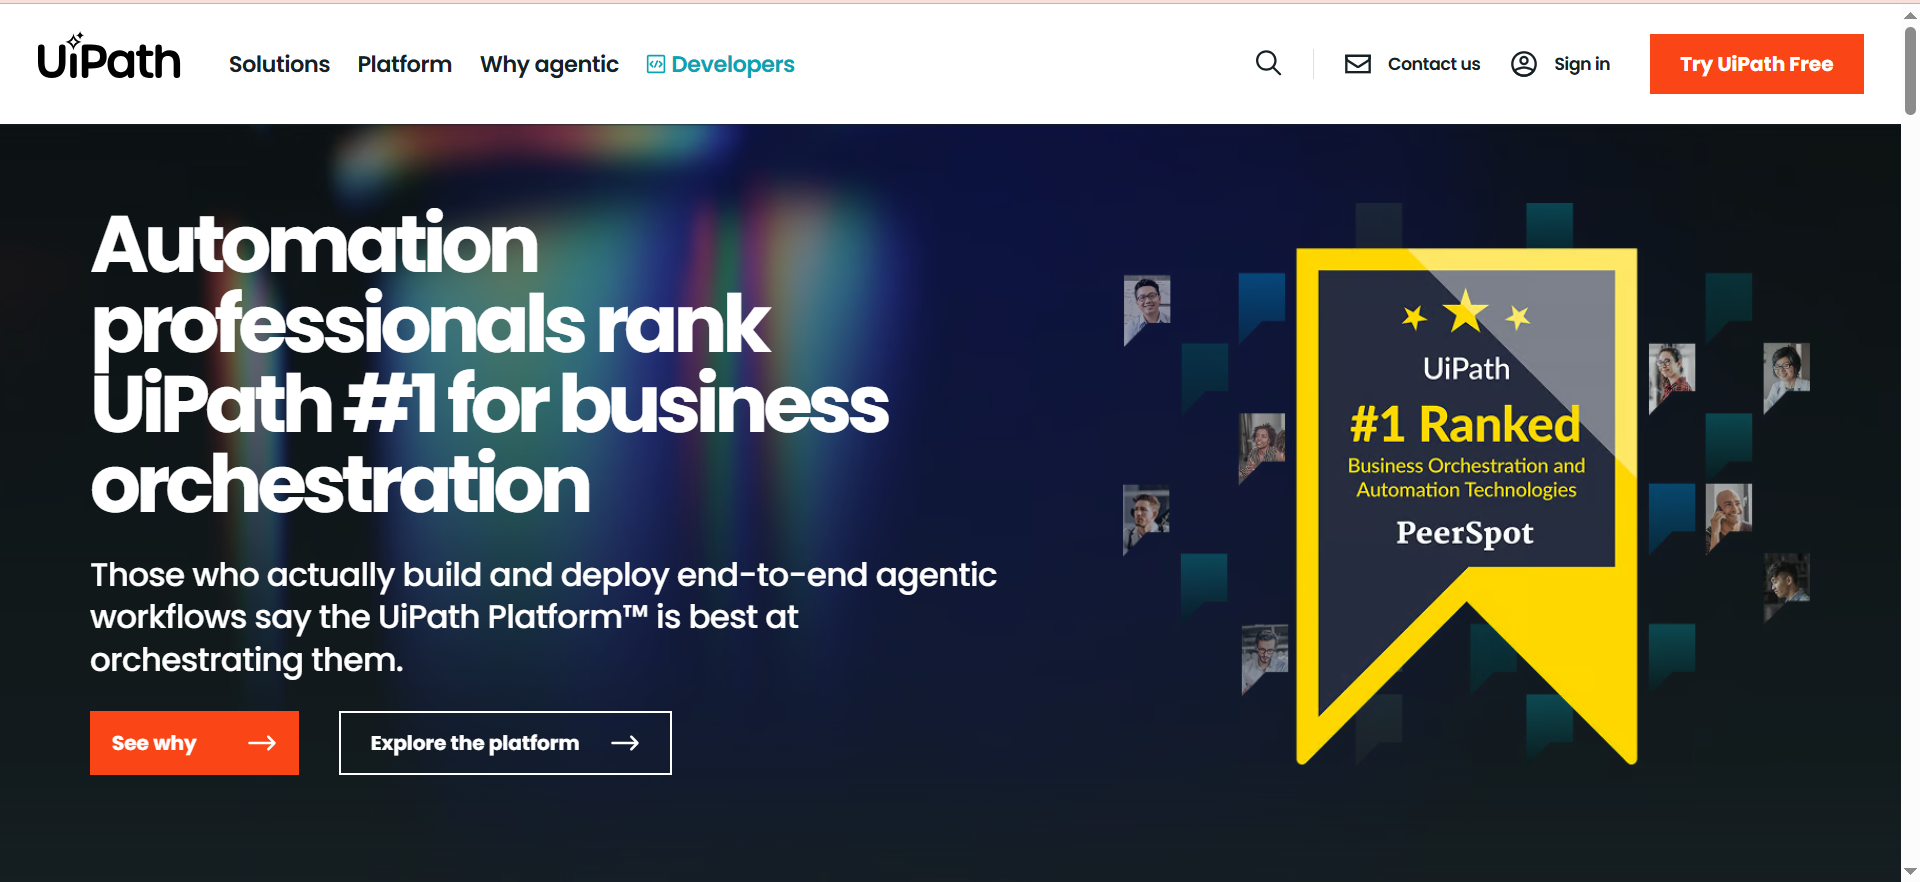
Task: Click the page scrollbar thumb
Action: point(1910,70)
